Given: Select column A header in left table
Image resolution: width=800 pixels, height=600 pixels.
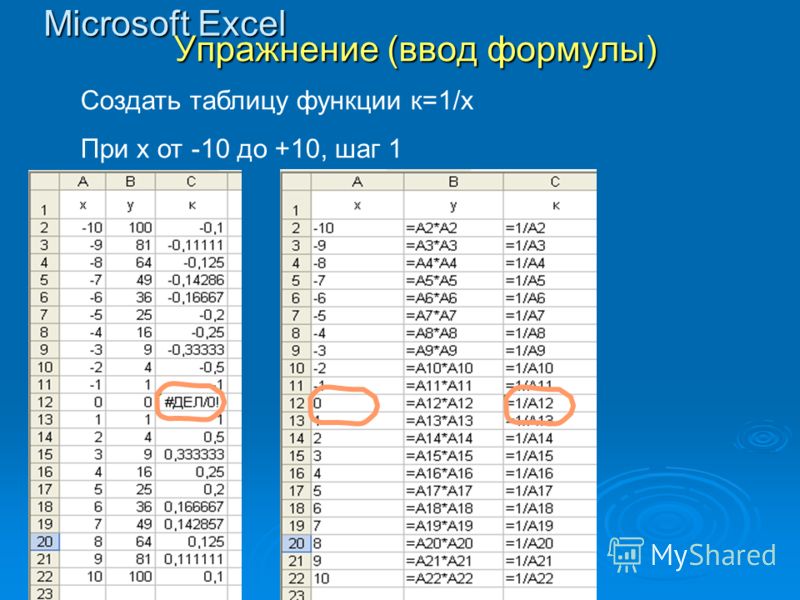Looking at the screenshot, I should [x=83, y=182].
